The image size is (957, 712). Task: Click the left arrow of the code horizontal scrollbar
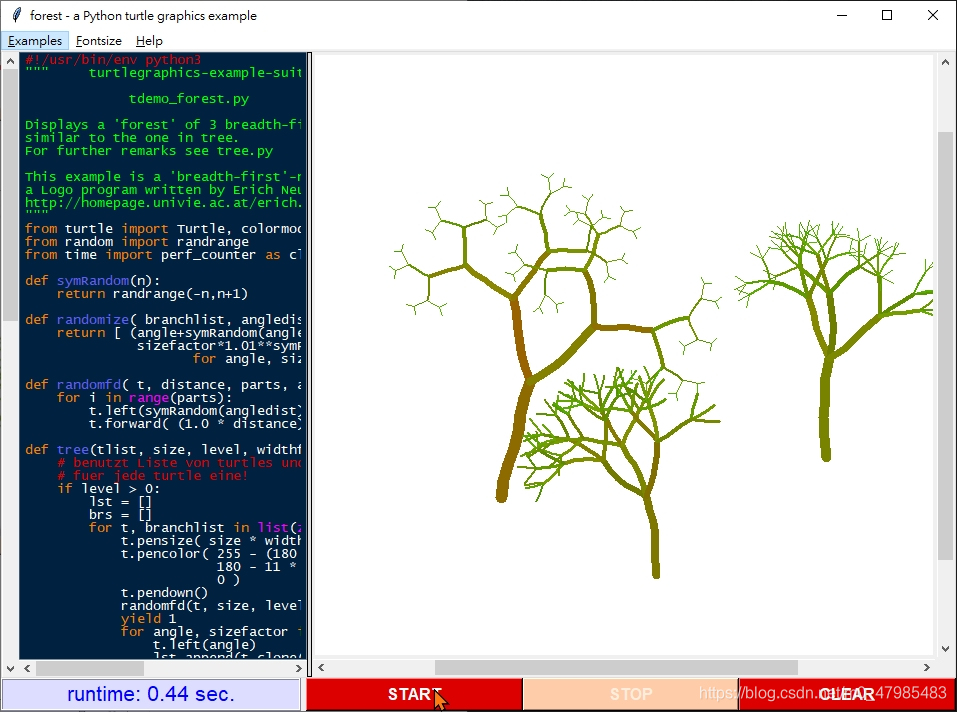(x=26, y=668)
